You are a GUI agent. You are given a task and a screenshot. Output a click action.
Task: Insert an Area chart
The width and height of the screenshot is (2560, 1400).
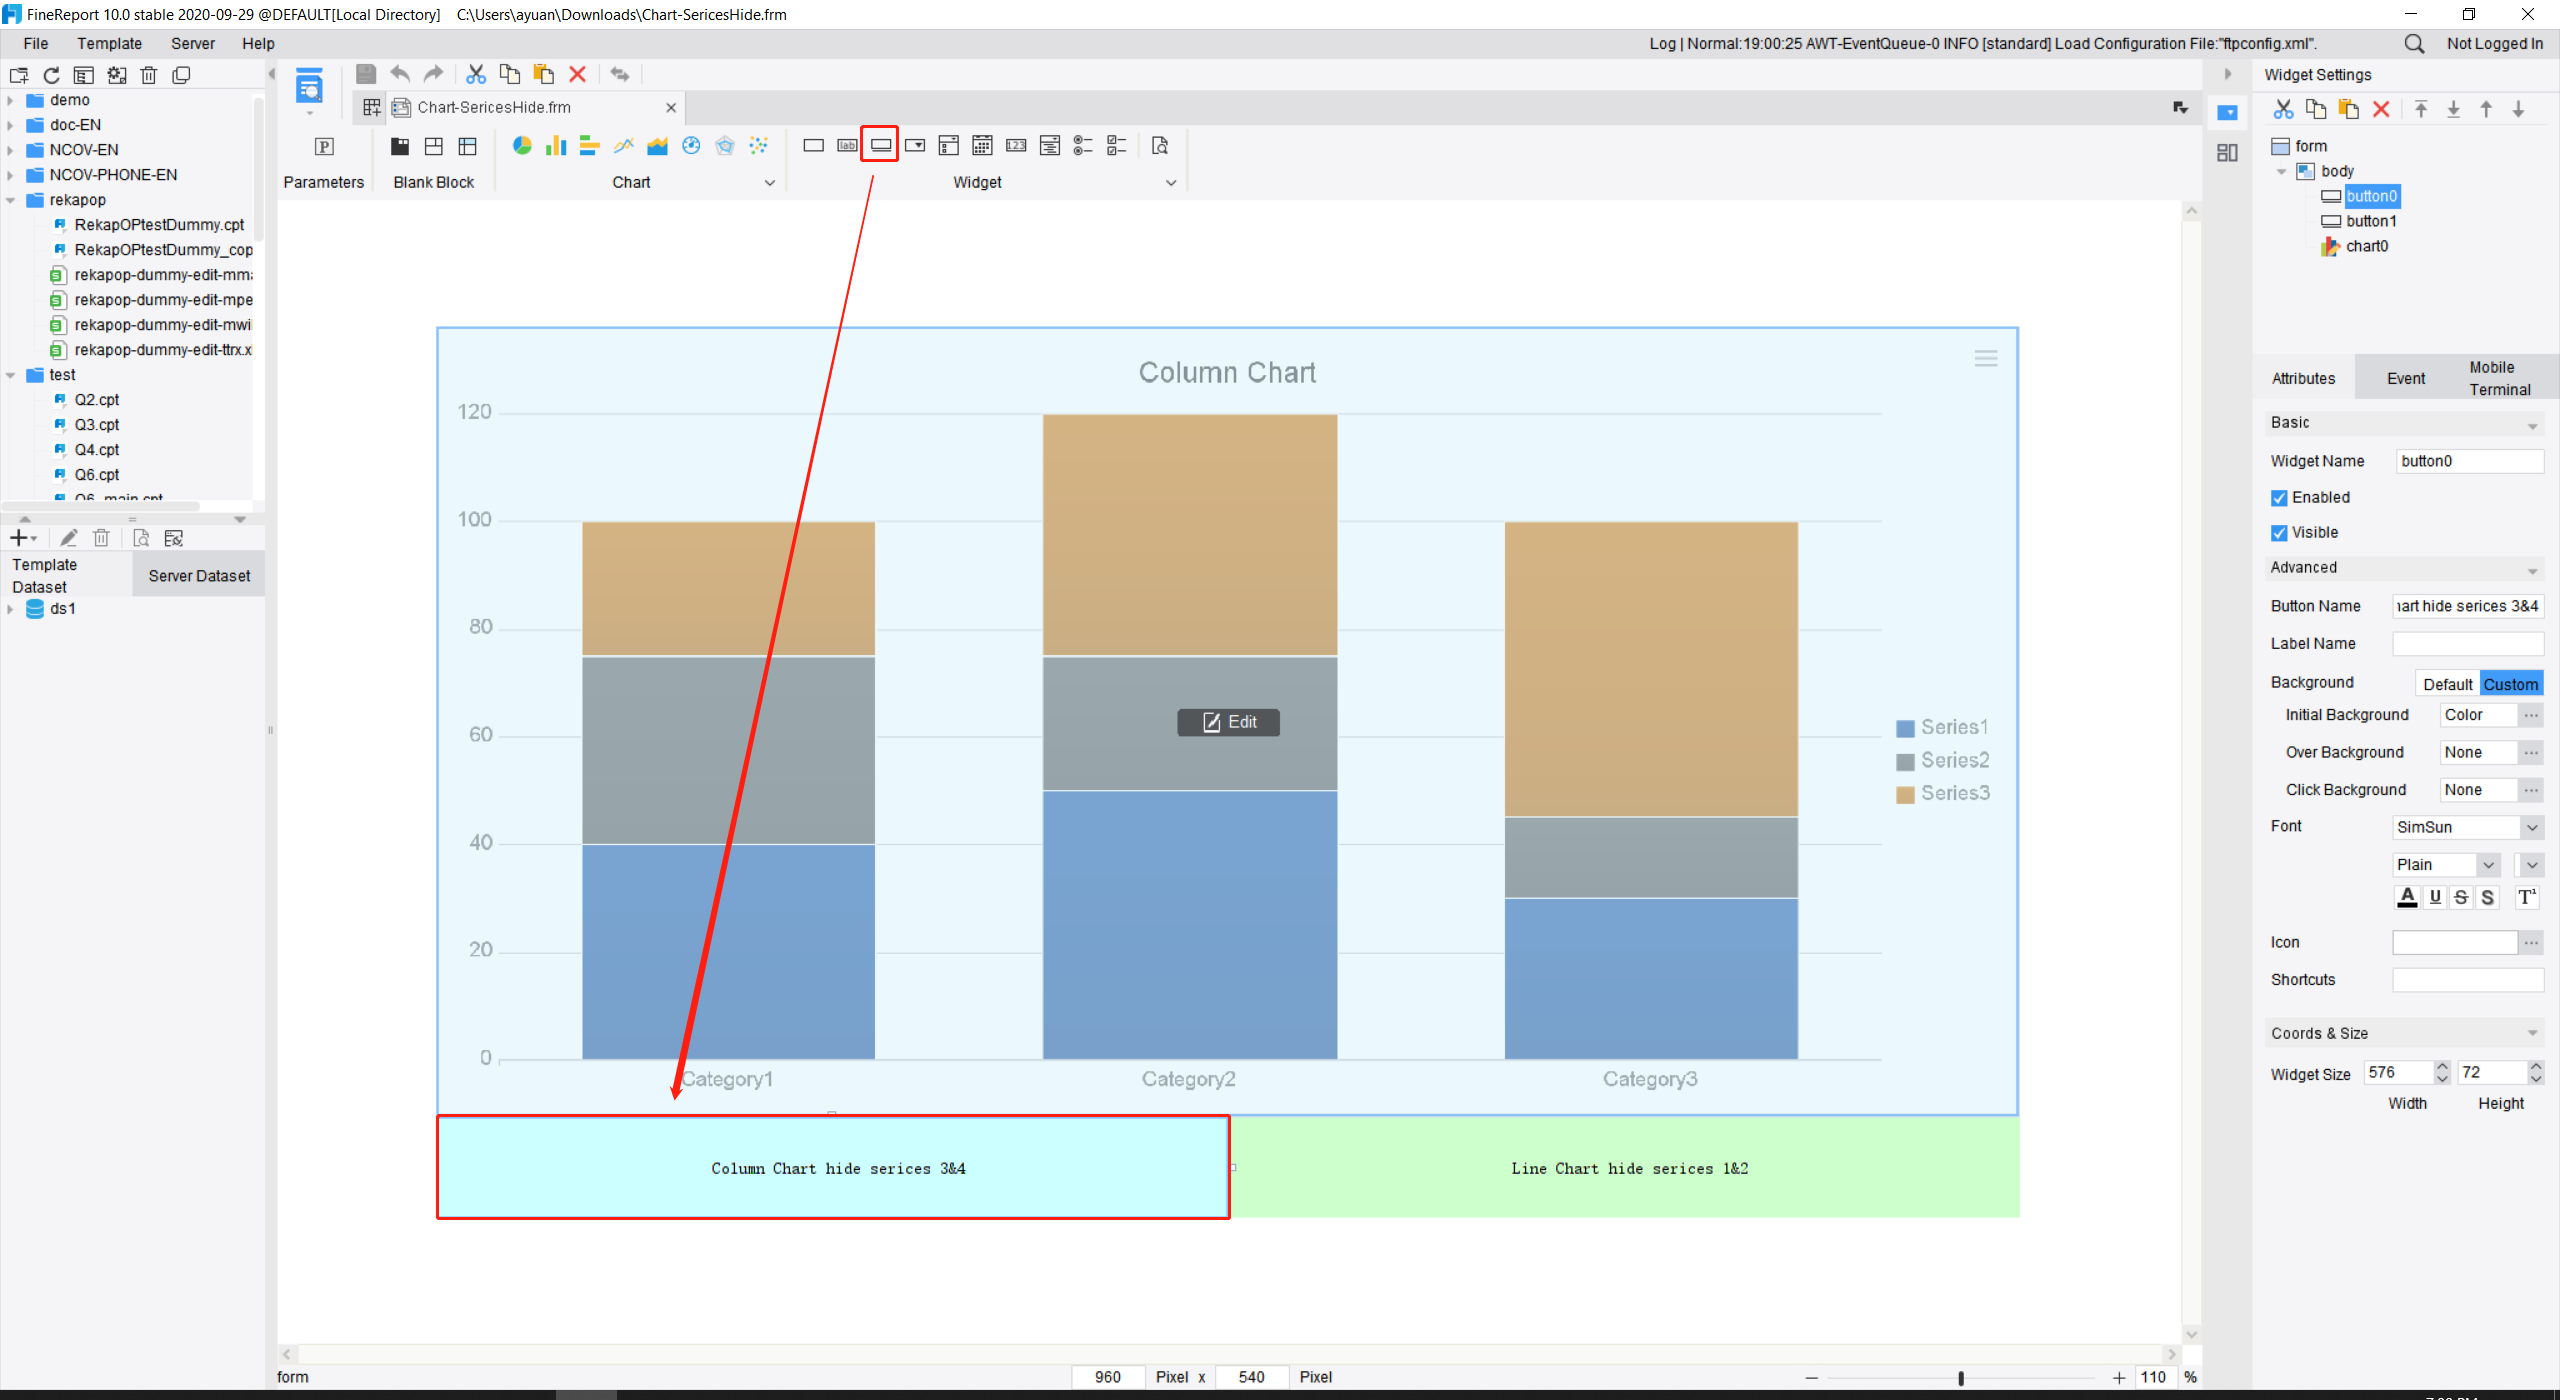(657, 146)
